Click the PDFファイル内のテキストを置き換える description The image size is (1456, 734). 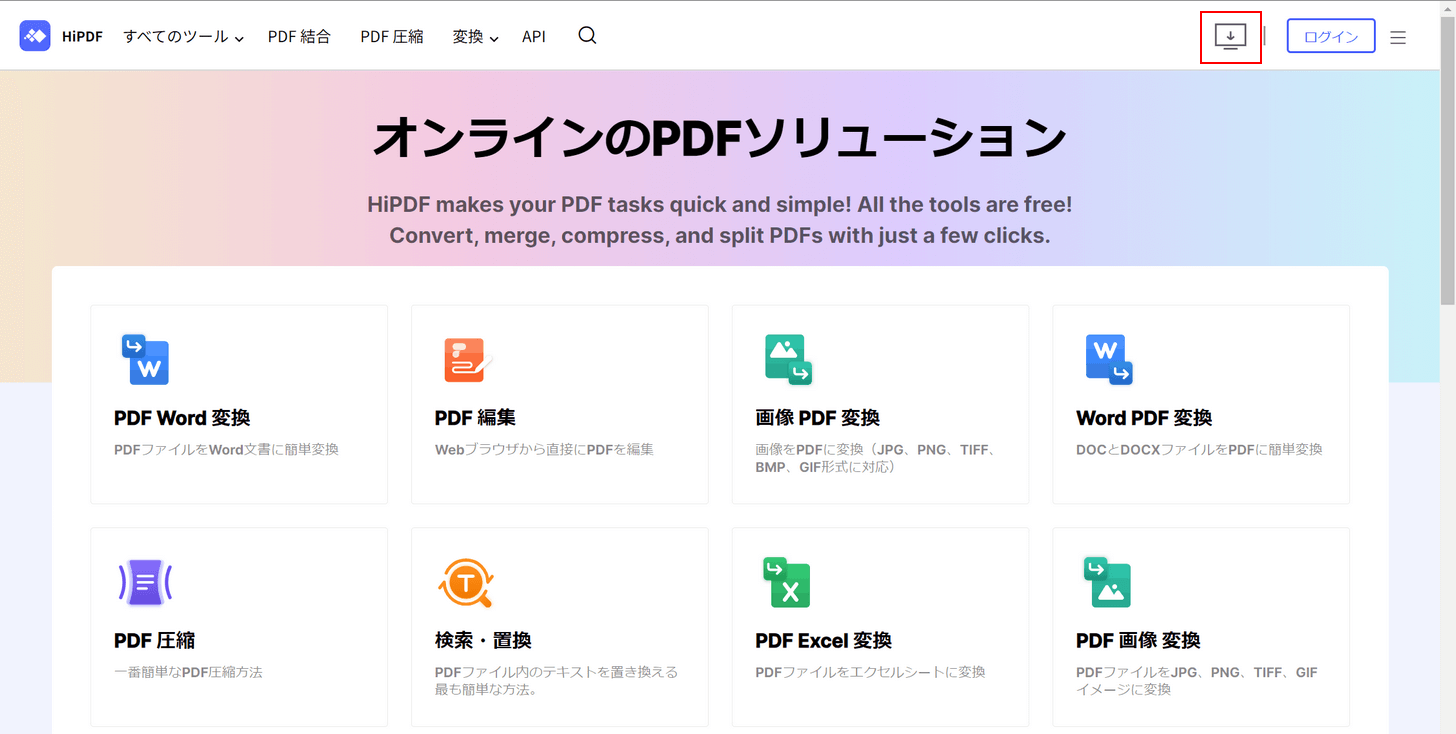click(556, 681)
